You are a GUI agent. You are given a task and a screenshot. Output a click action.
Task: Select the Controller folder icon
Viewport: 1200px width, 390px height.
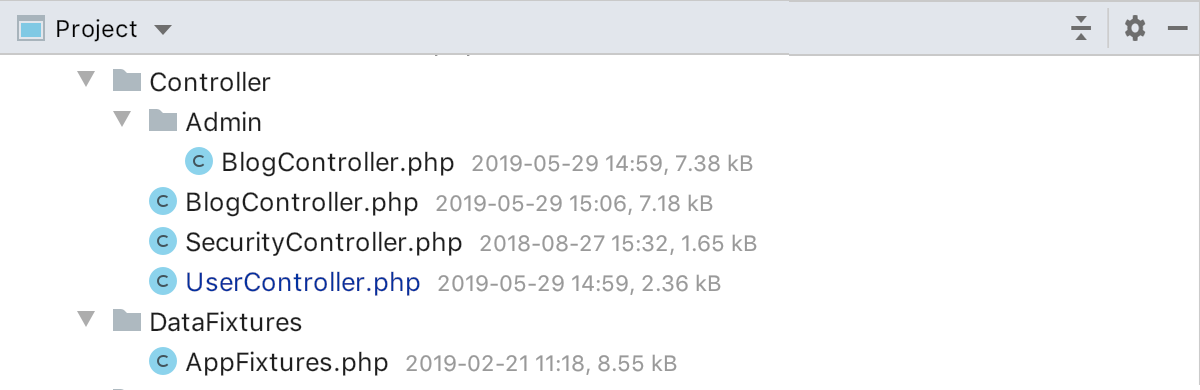(x=126, y=81)
